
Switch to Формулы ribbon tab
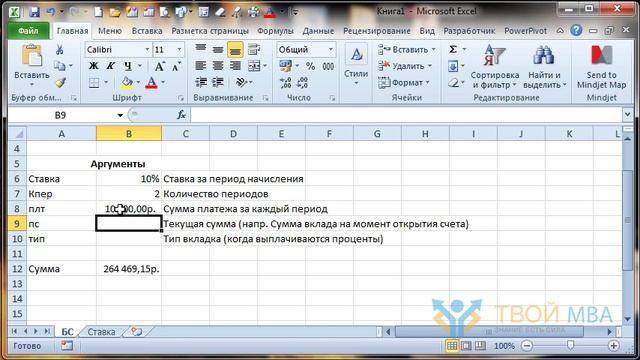click(x=275, y=31)
